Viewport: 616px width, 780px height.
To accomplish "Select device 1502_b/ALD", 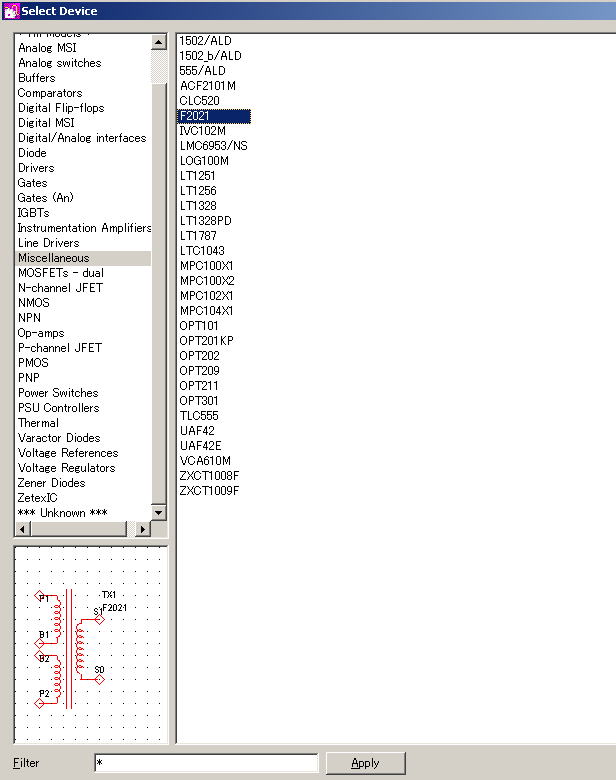I will 210,56.
